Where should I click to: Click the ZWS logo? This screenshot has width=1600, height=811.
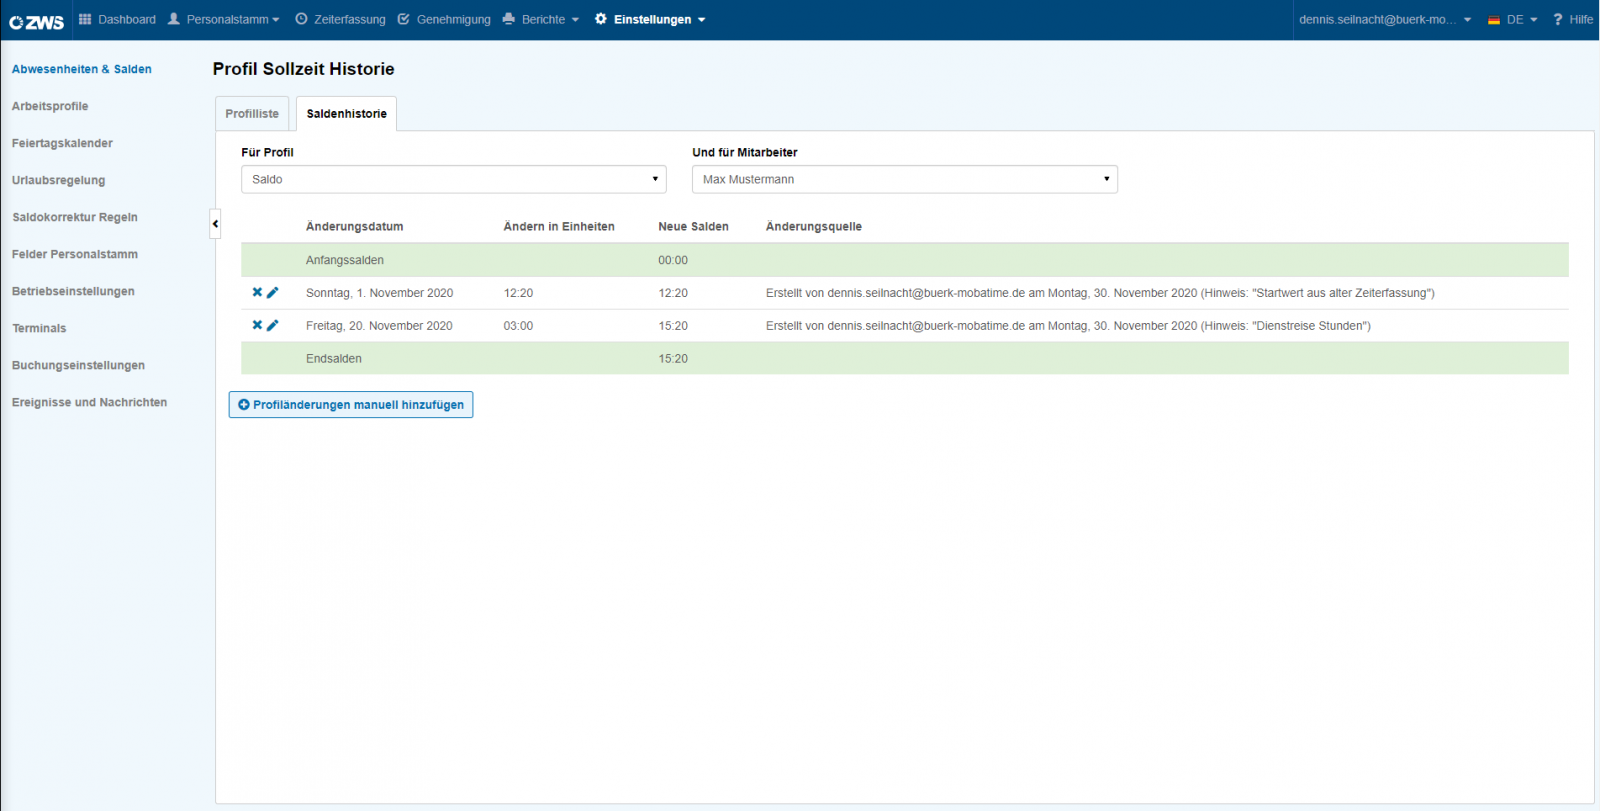[37, 20]
